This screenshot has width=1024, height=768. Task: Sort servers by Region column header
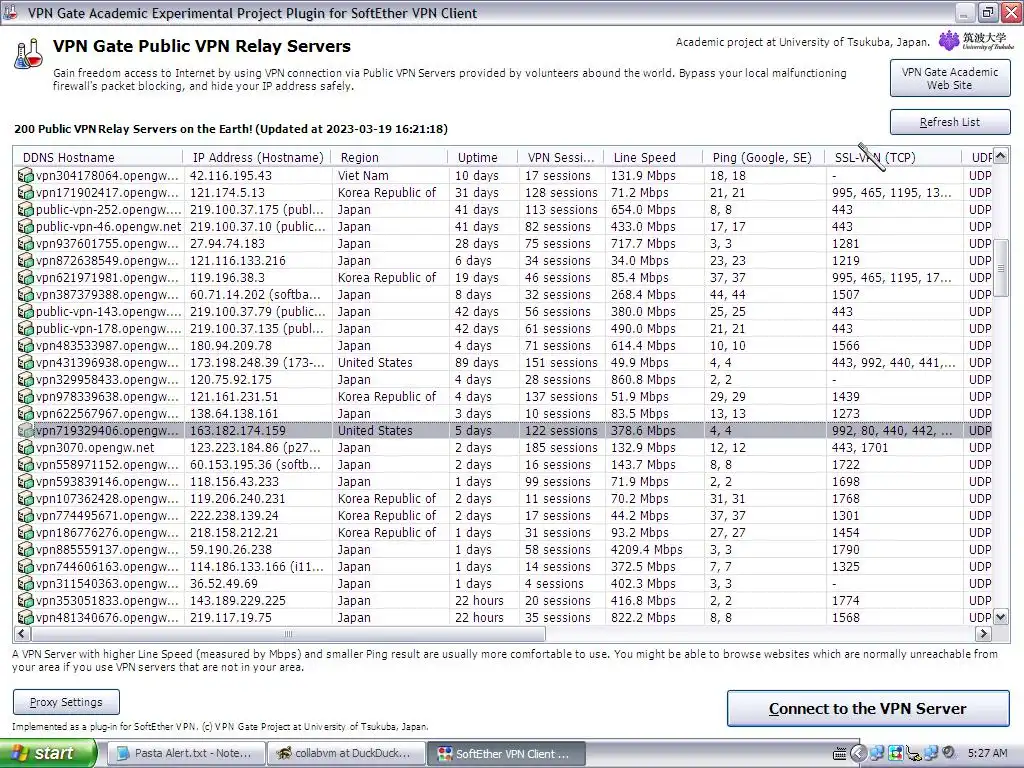[389, 157]
